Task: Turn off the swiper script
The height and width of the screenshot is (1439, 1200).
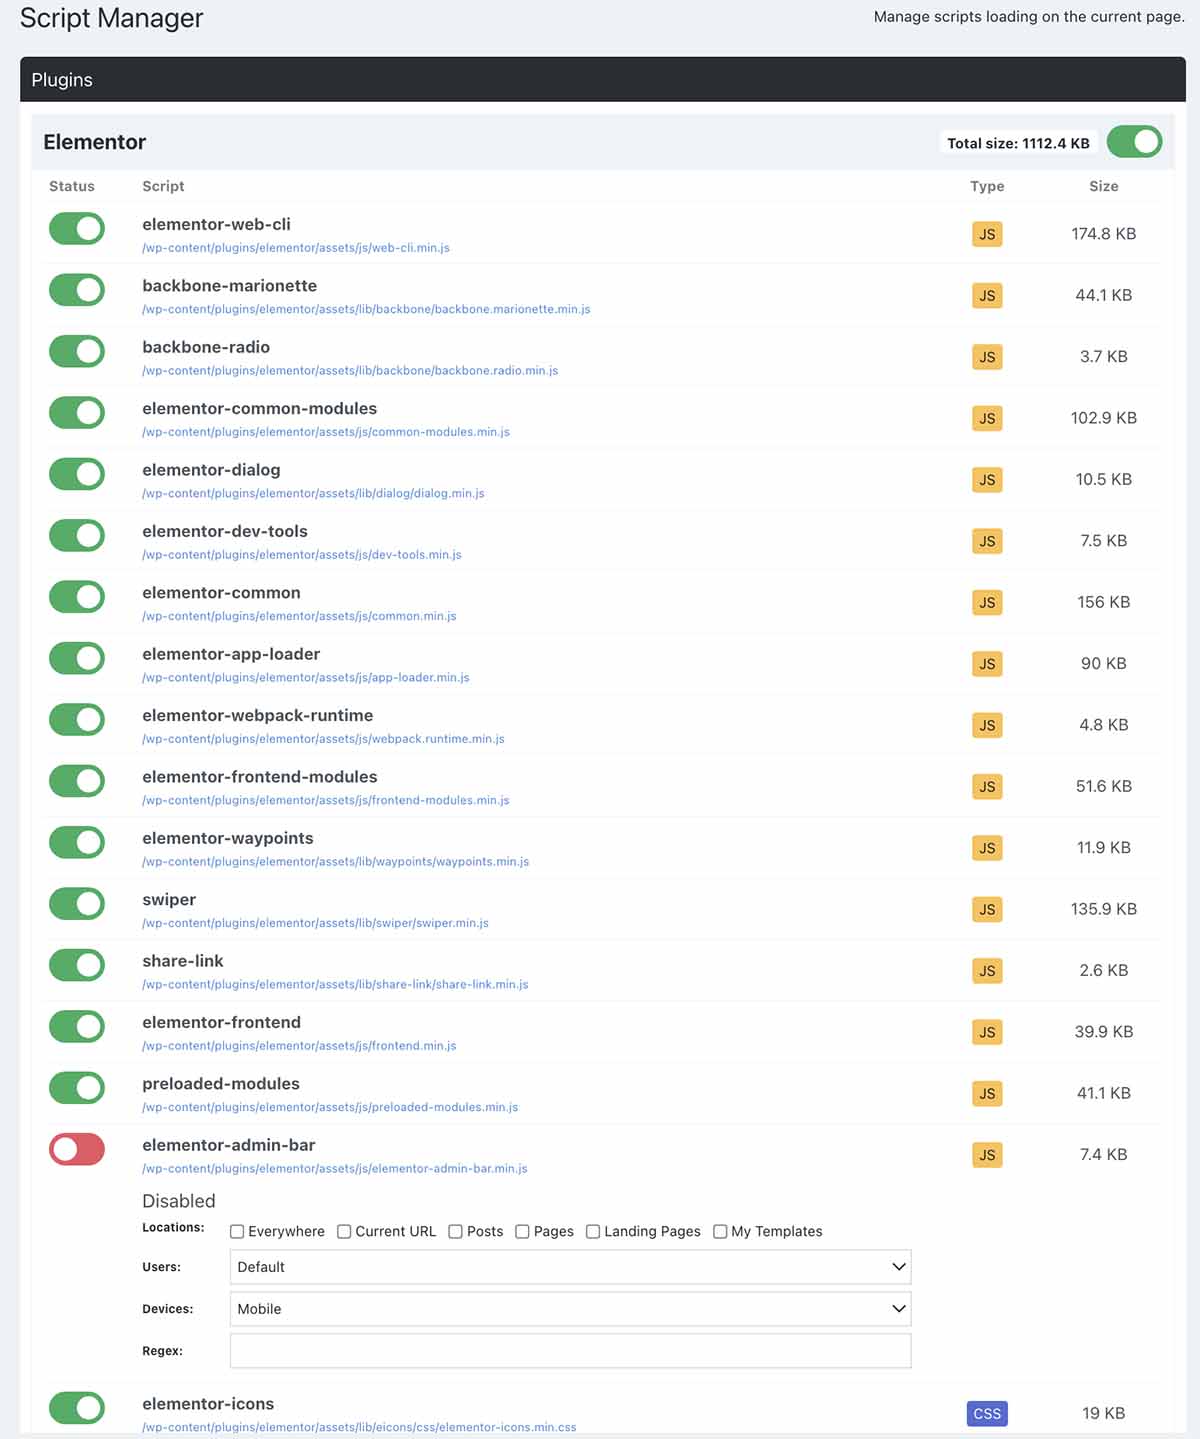Action: click(77, 904)
